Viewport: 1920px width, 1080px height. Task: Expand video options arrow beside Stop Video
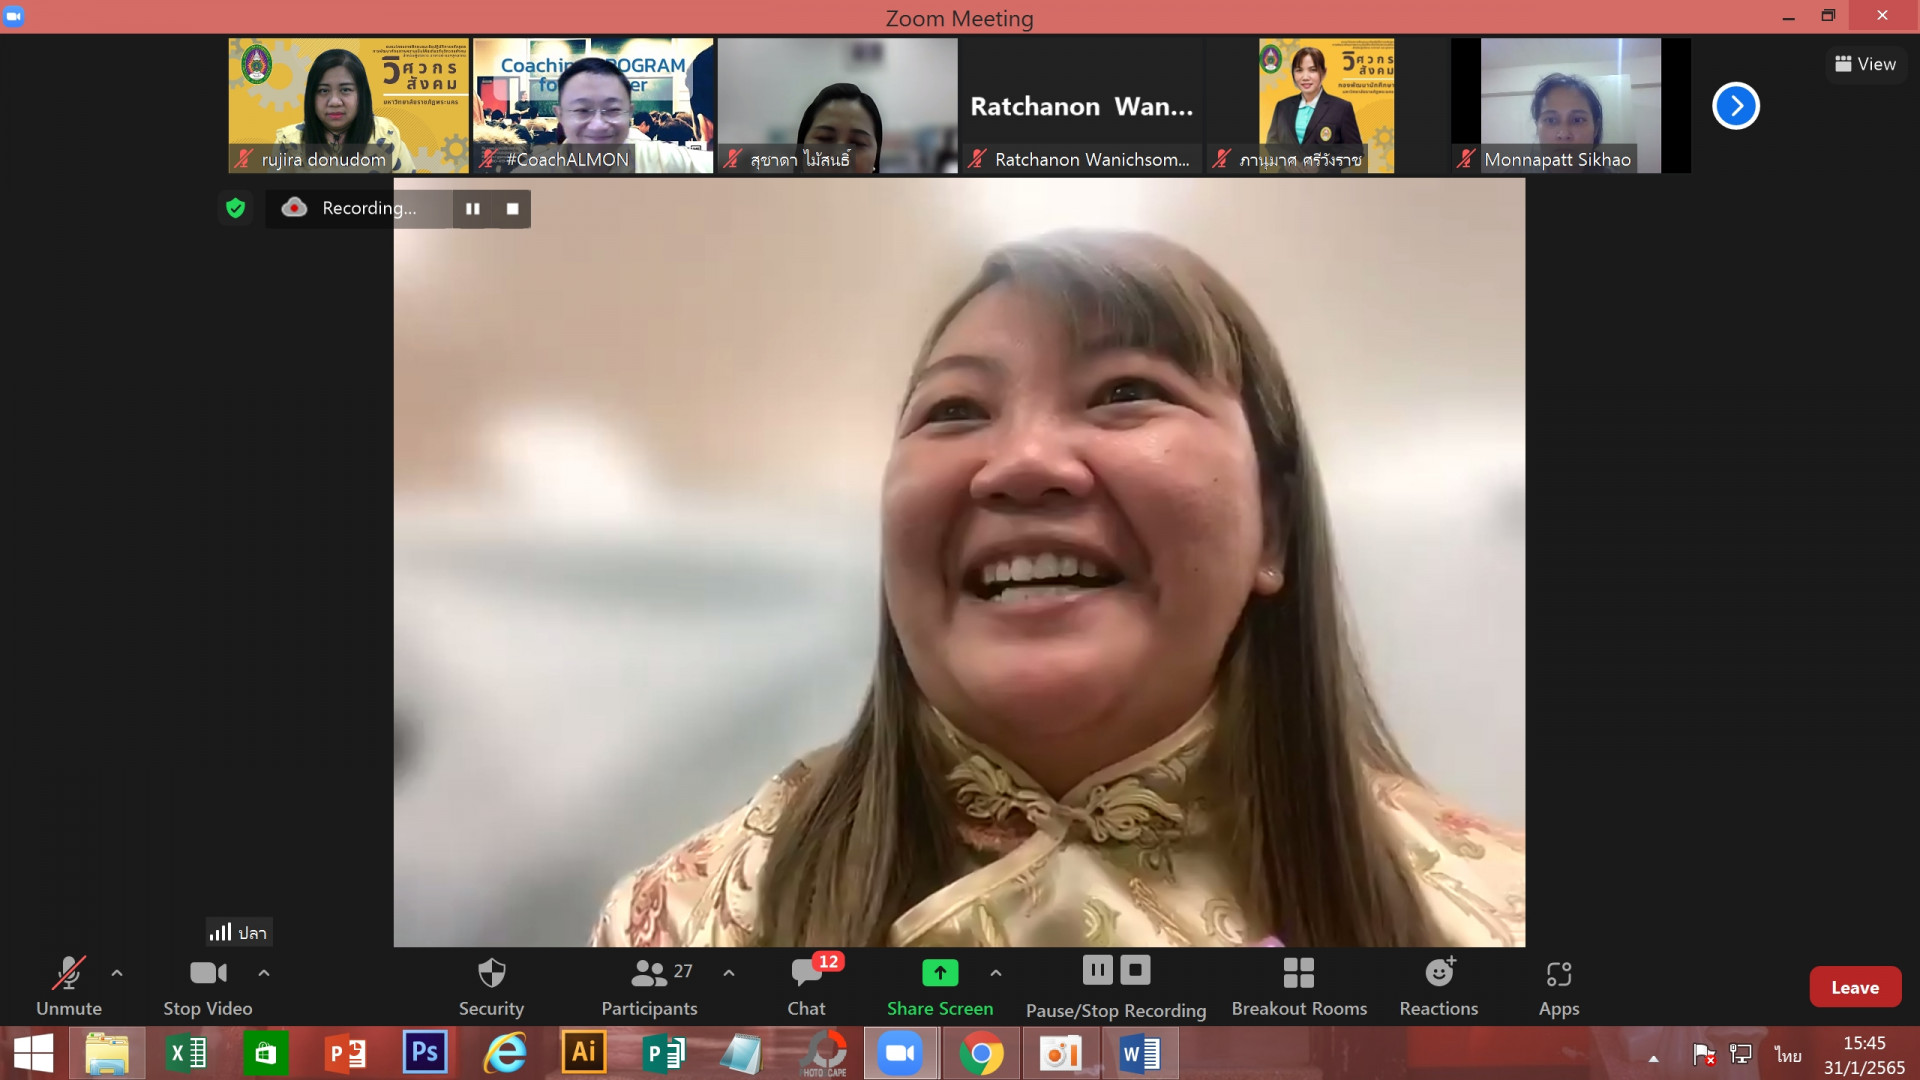coord(264,972)
